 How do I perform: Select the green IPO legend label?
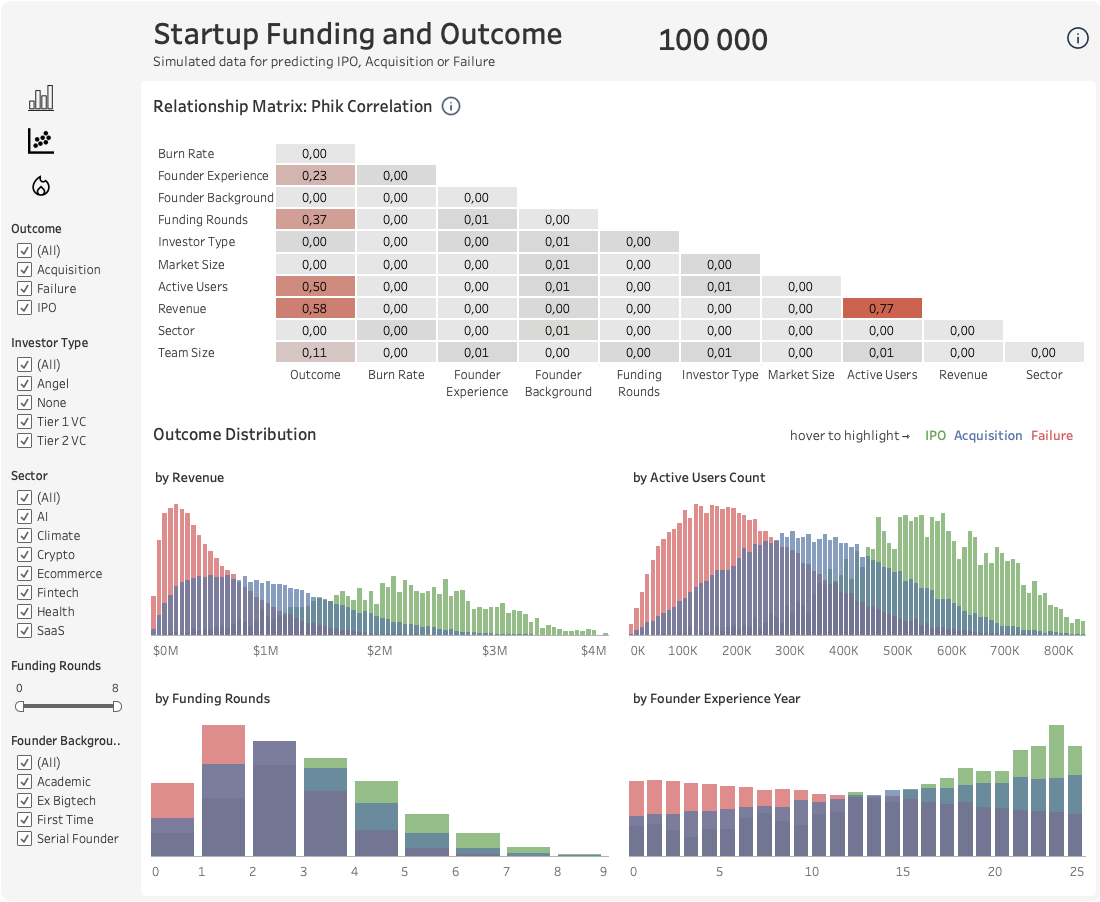point(935,435)
